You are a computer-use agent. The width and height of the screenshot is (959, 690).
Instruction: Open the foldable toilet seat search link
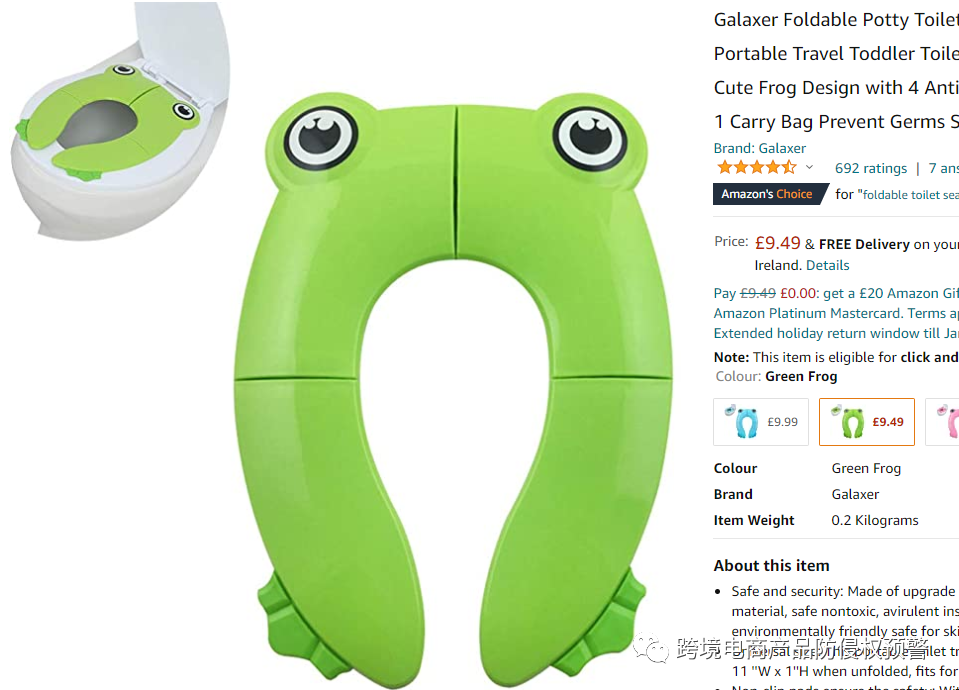(910, 195)
